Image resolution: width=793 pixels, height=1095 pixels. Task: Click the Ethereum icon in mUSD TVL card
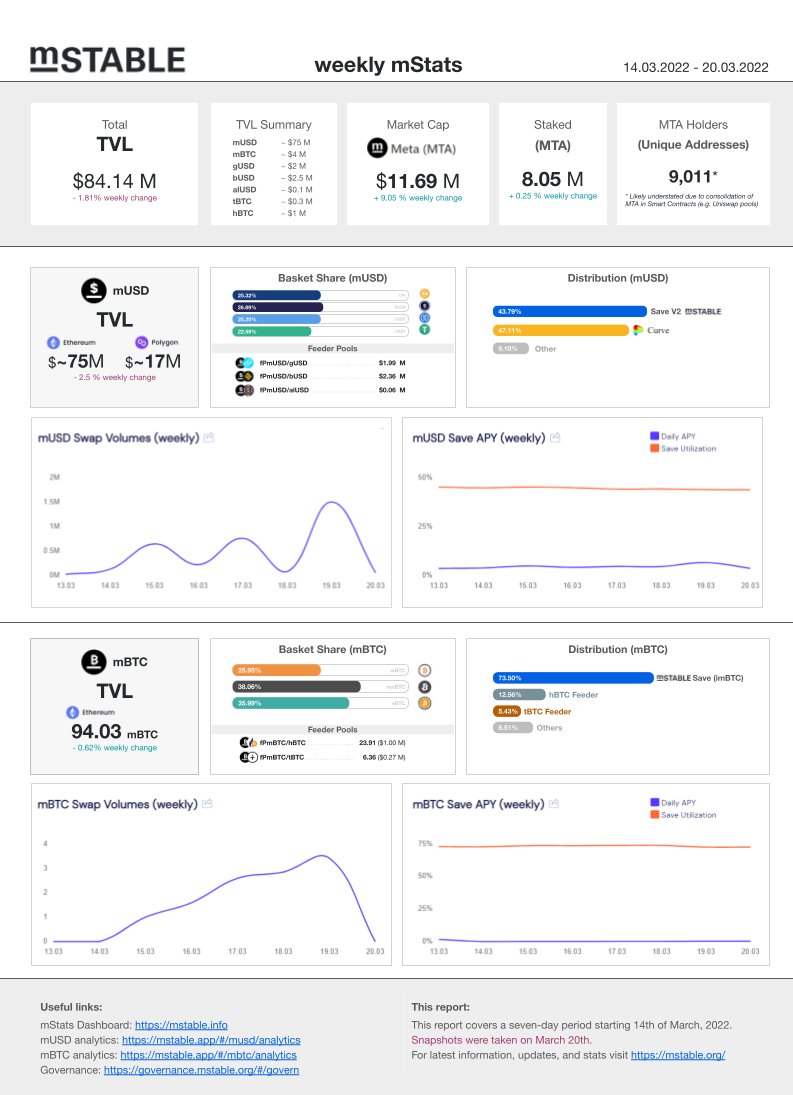point(53,342)
